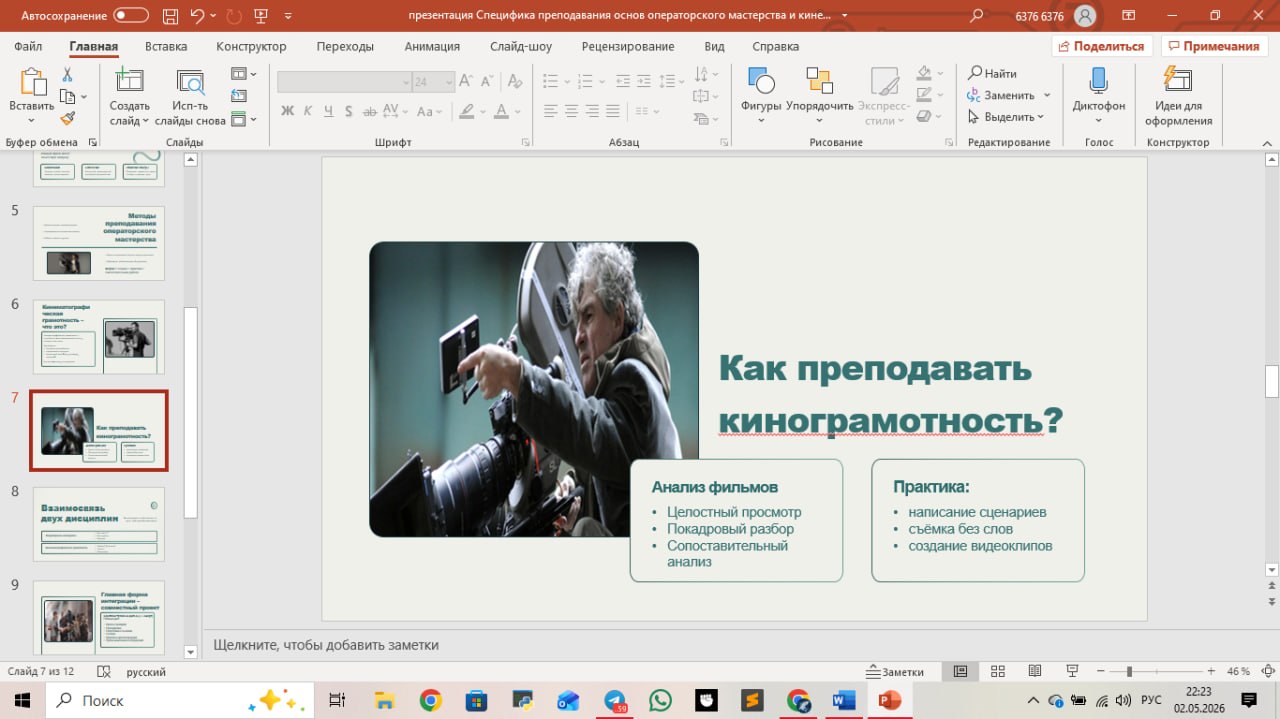Image resolution: width=1280 pixels, height=719 pixels.
Task: Click the text highlight color button
Action: pyautogui.click(x=466, y=111)
